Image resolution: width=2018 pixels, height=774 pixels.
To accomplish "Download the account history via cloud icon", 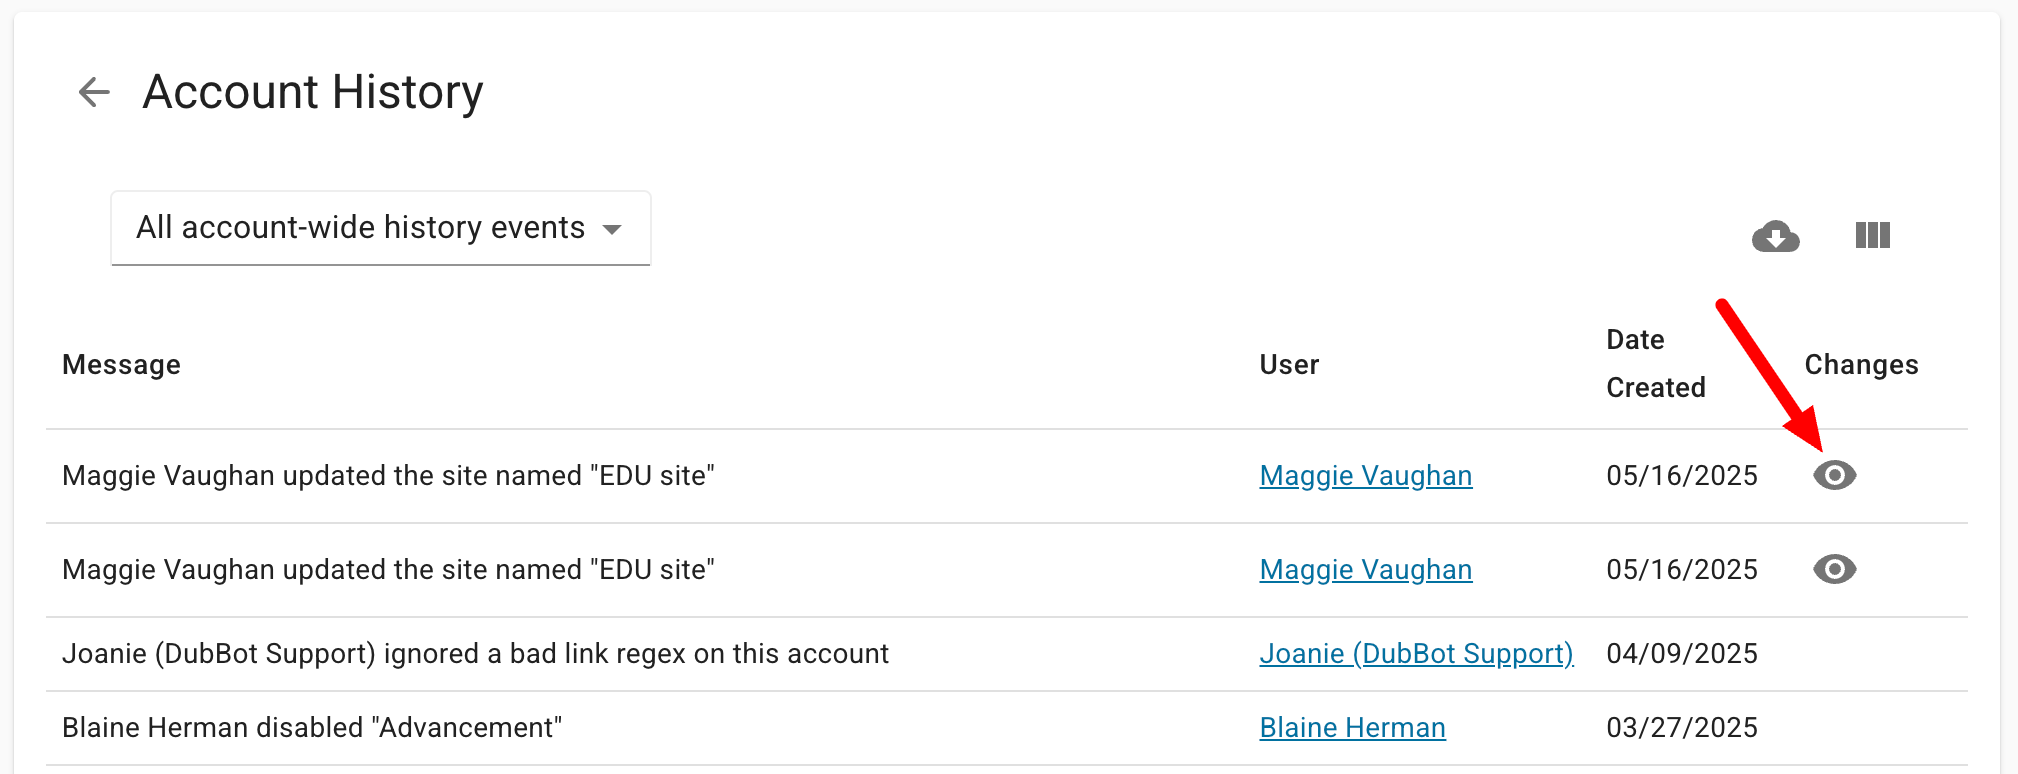I will click(1775, 236).
